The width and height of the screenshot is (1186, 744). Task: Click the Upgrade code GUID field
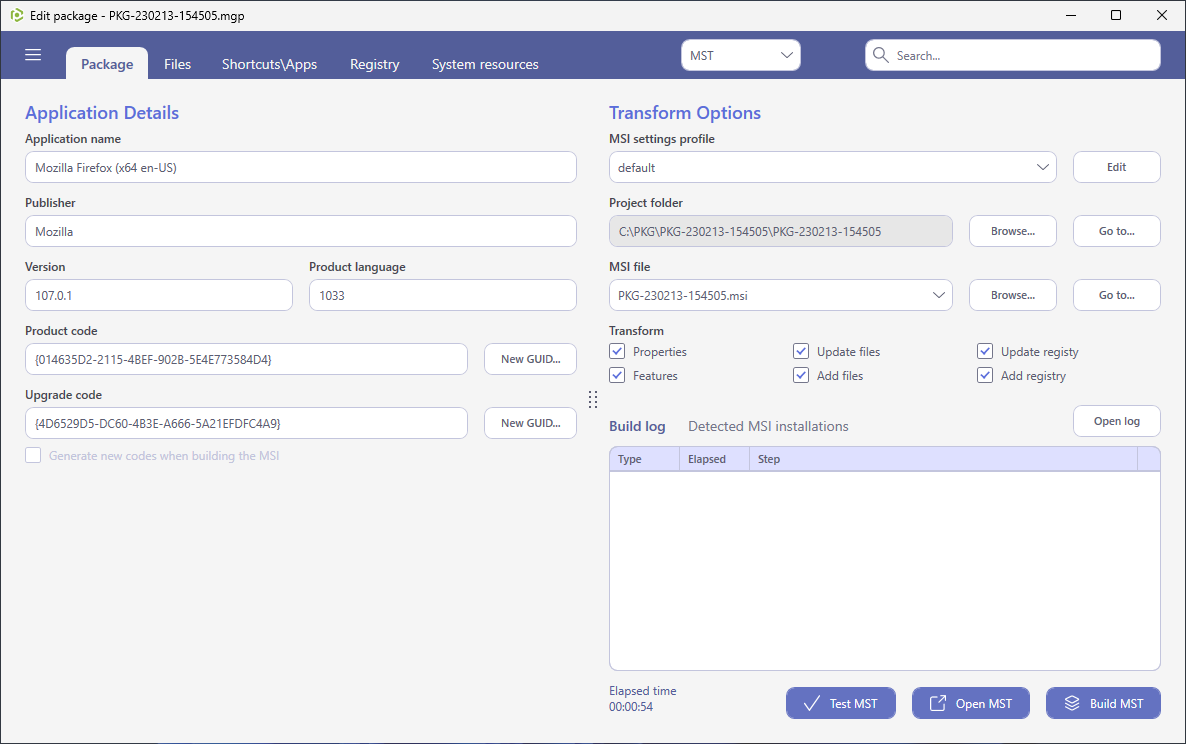tap(247, 423)
